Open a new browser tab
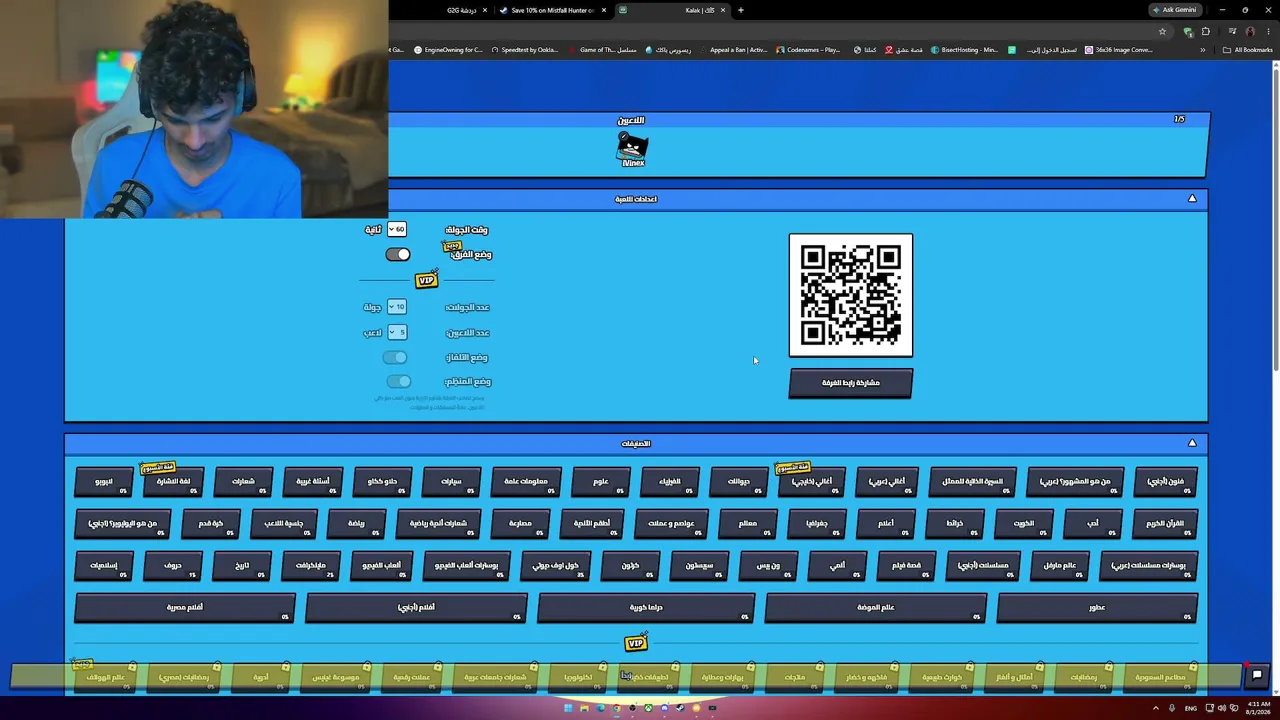The height and width of the screenshot is (720, 1280). click(740, 10)
